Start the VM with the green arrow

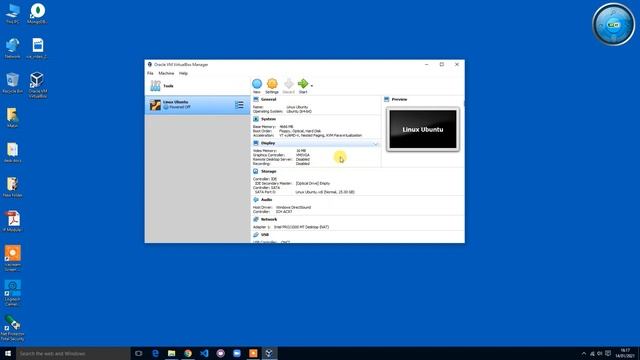(303, 84)
